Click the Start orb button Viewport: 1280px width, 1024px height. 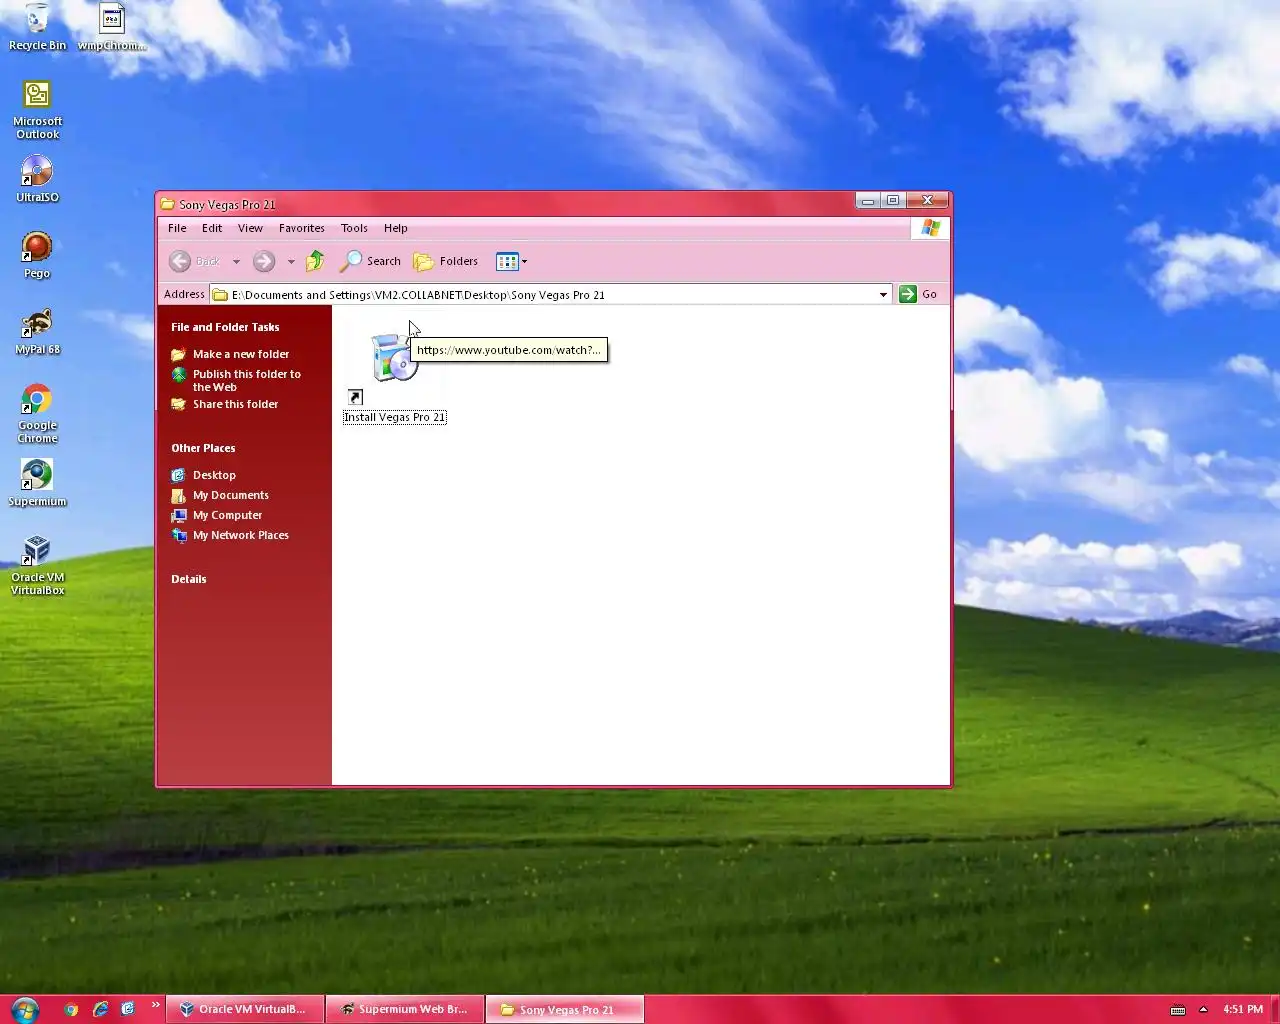(24, 1009)
